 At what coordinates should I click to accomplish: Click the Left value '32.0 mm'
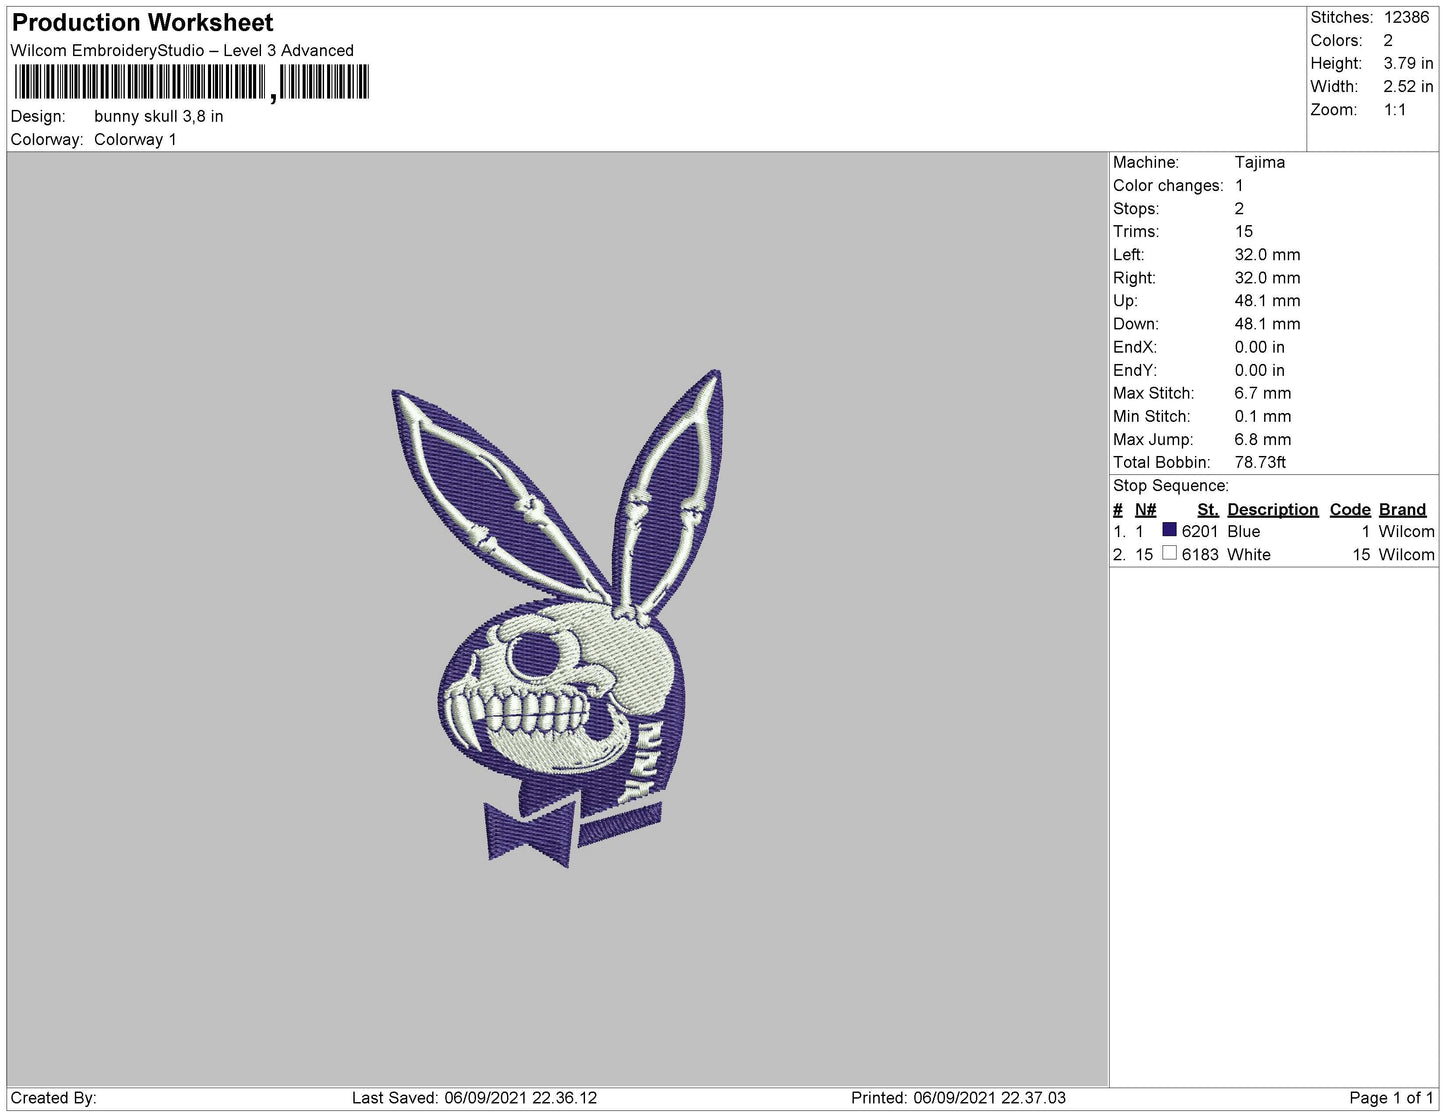click(1268, 254)
